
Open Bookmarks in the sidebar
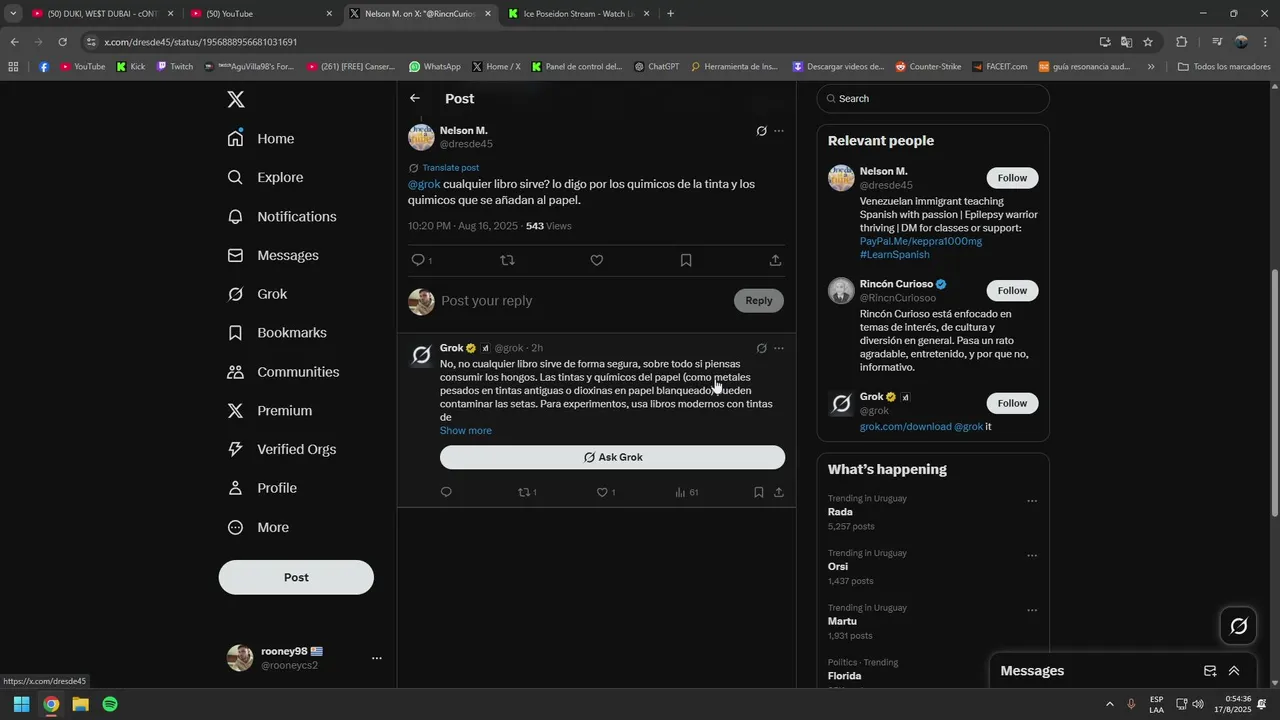click(277, 333)
